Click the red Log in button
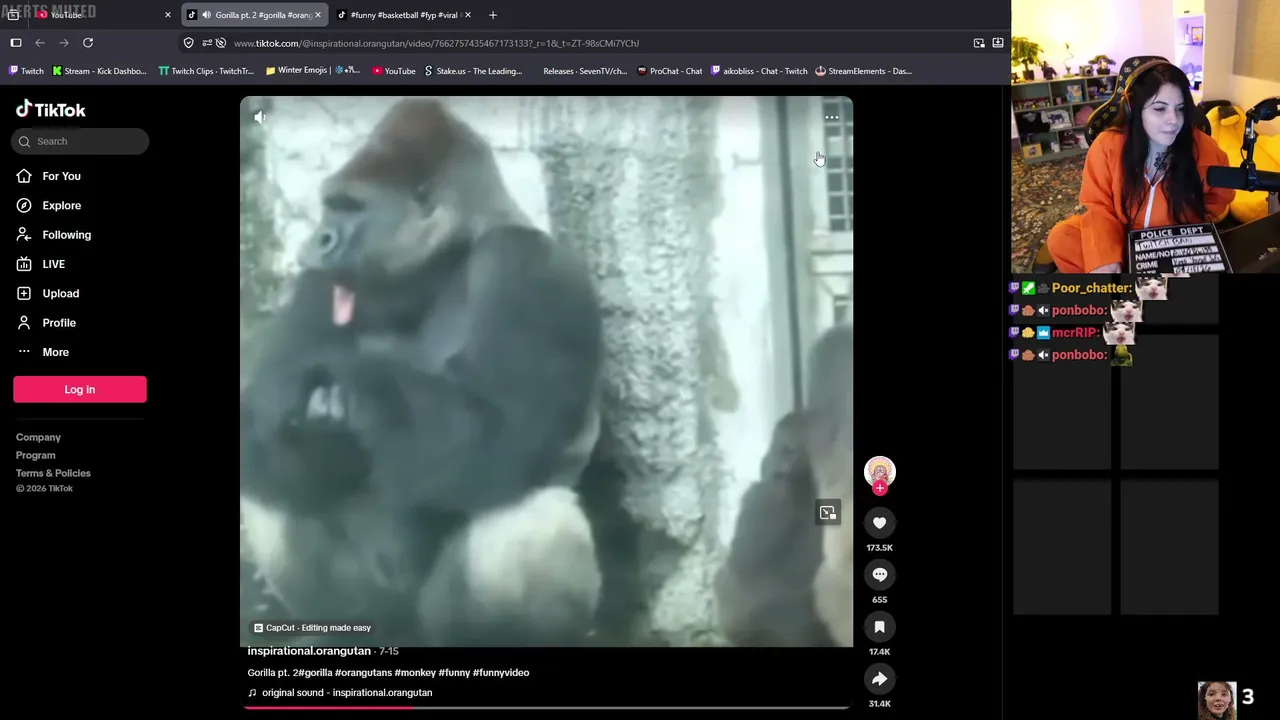 (80, 389)
